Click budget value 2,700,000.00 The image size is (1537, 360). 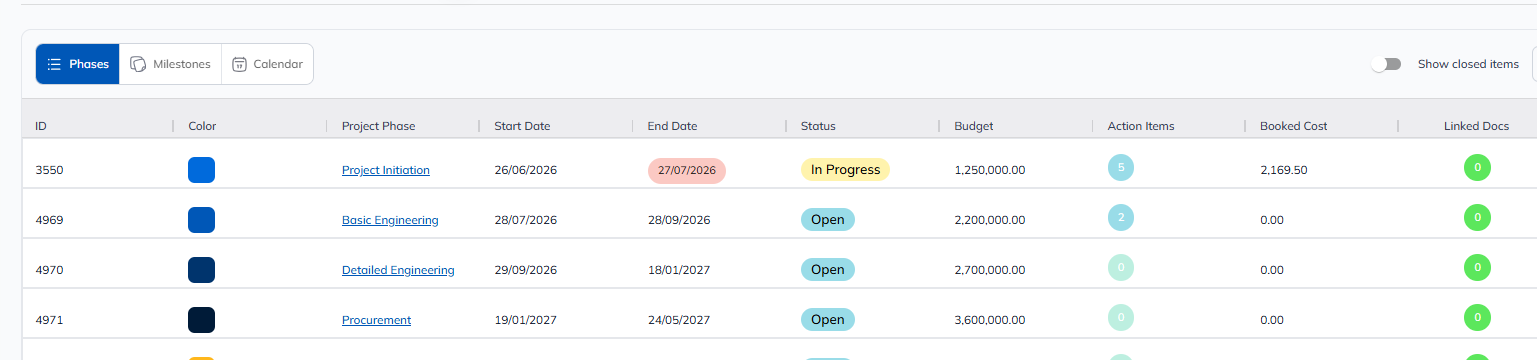[990, 270]
